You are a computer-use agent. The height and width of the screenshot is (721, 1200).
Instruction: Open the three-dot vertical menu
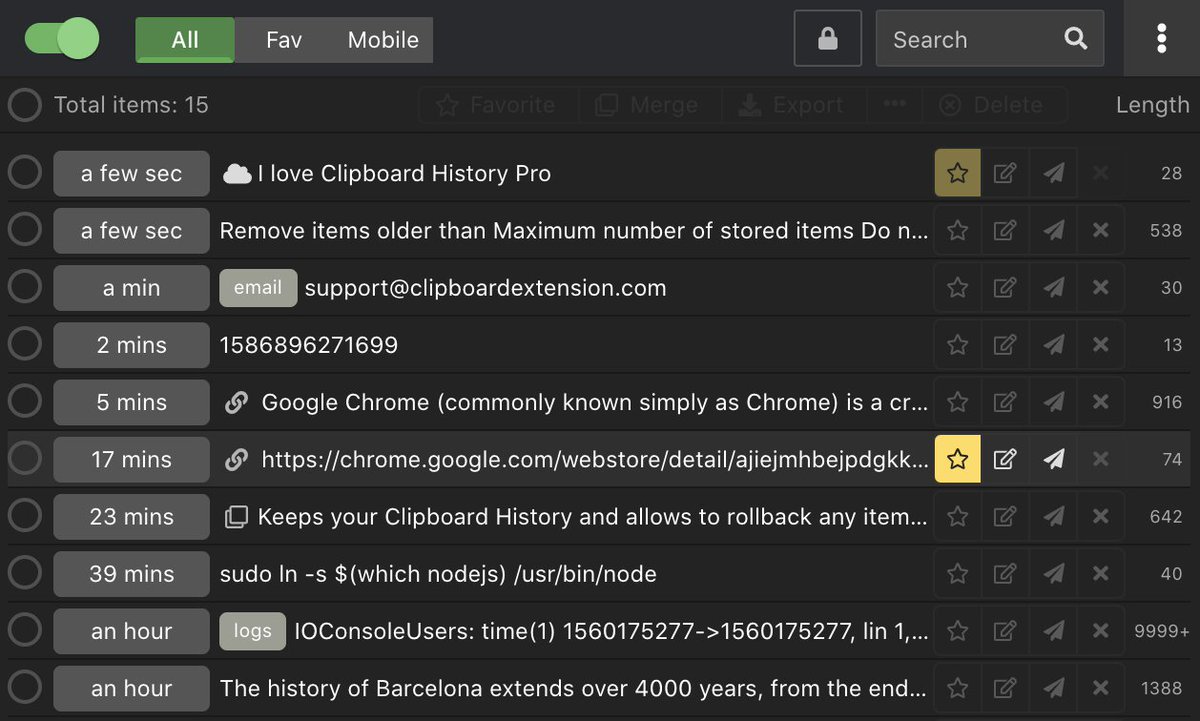coord(1161,39)
